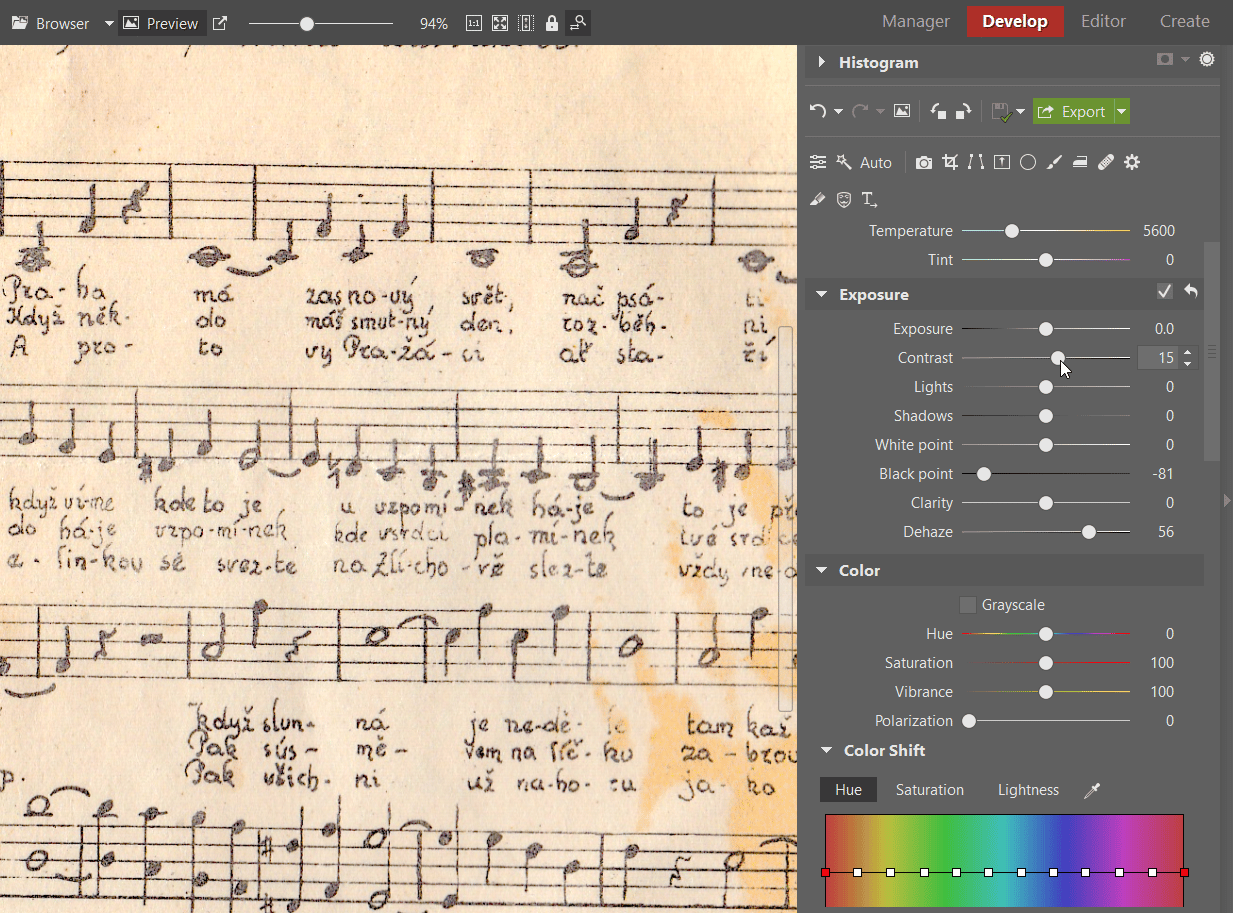Select the Crop tool
The height and width of the screenshot is (913, 1233).
949,161
